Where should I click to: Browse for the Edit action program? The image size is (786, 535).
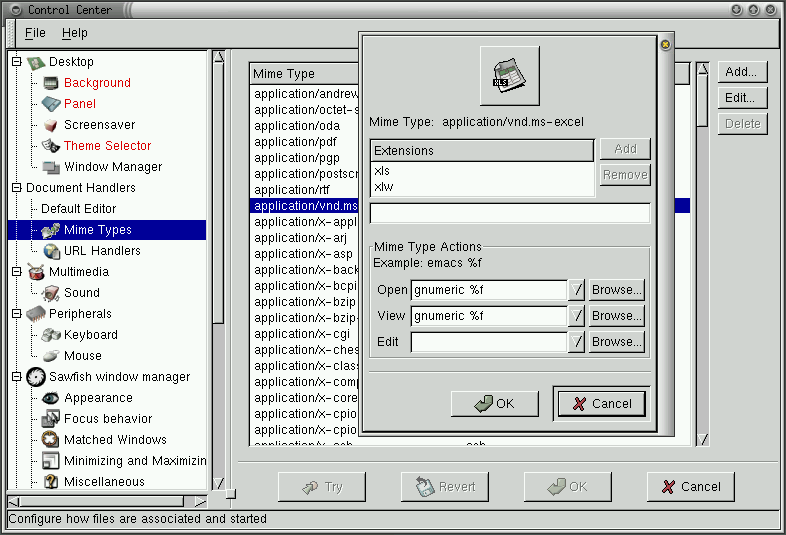[x=617, y=342]
